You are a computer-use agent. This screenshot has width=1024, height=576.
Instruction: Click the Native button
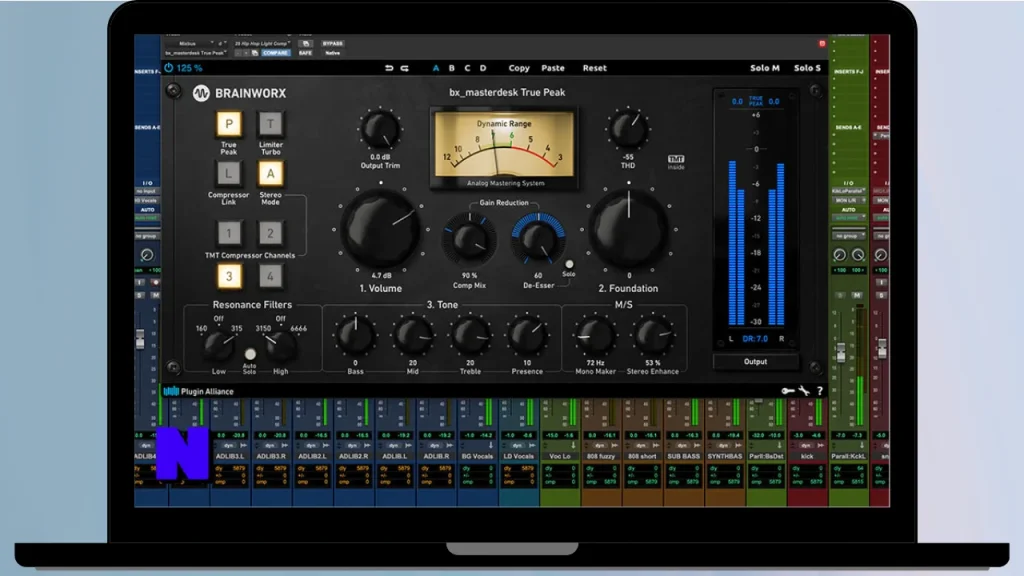[x=332, y=53]
